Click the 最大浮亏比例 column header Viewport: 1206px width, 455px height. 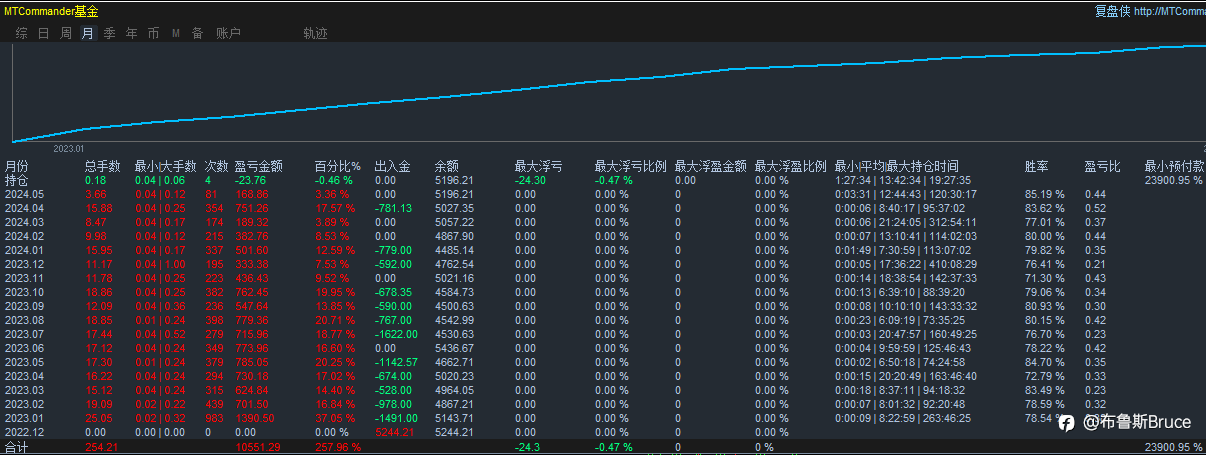coord(630,166)
